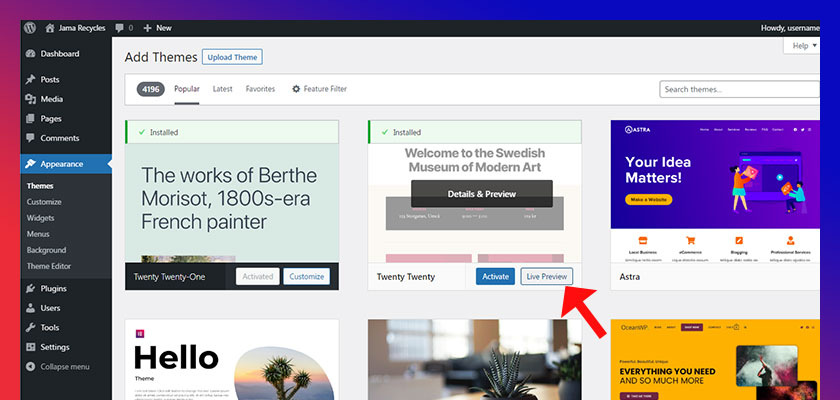This screenshot has height=400, width=840.
Task: Click the Plugins plug icon
Action: (x=31, y=289)
